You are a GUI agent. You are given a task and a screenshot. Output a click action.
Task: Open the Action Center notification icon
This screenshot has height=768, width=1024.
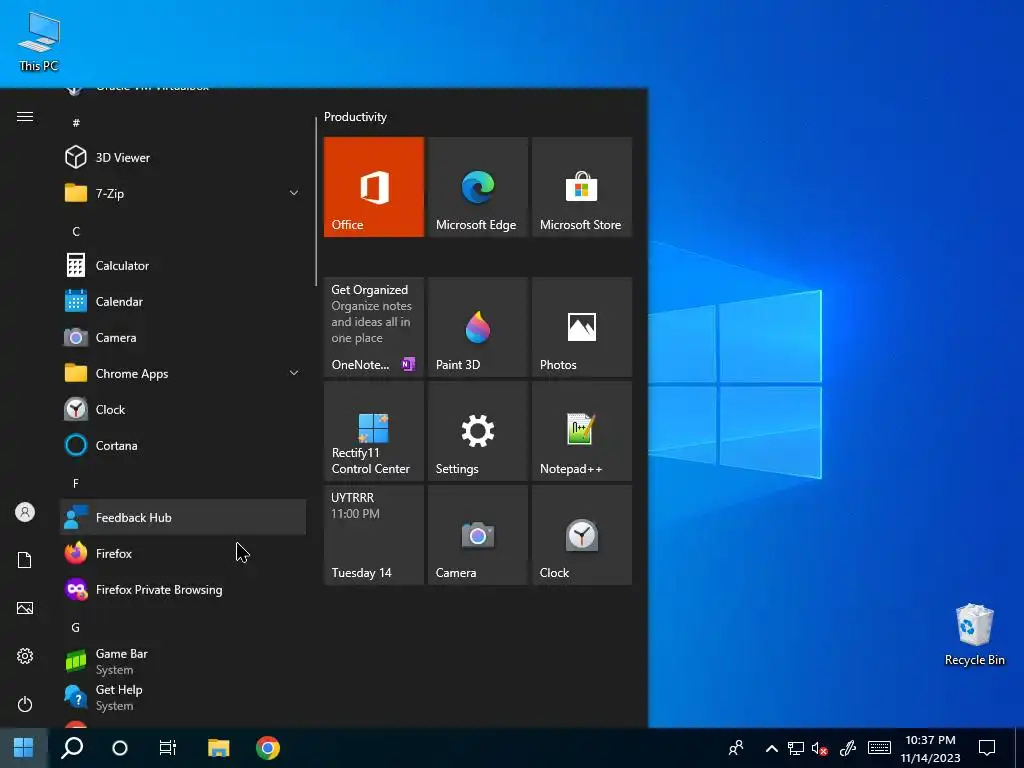click(987, 748)
